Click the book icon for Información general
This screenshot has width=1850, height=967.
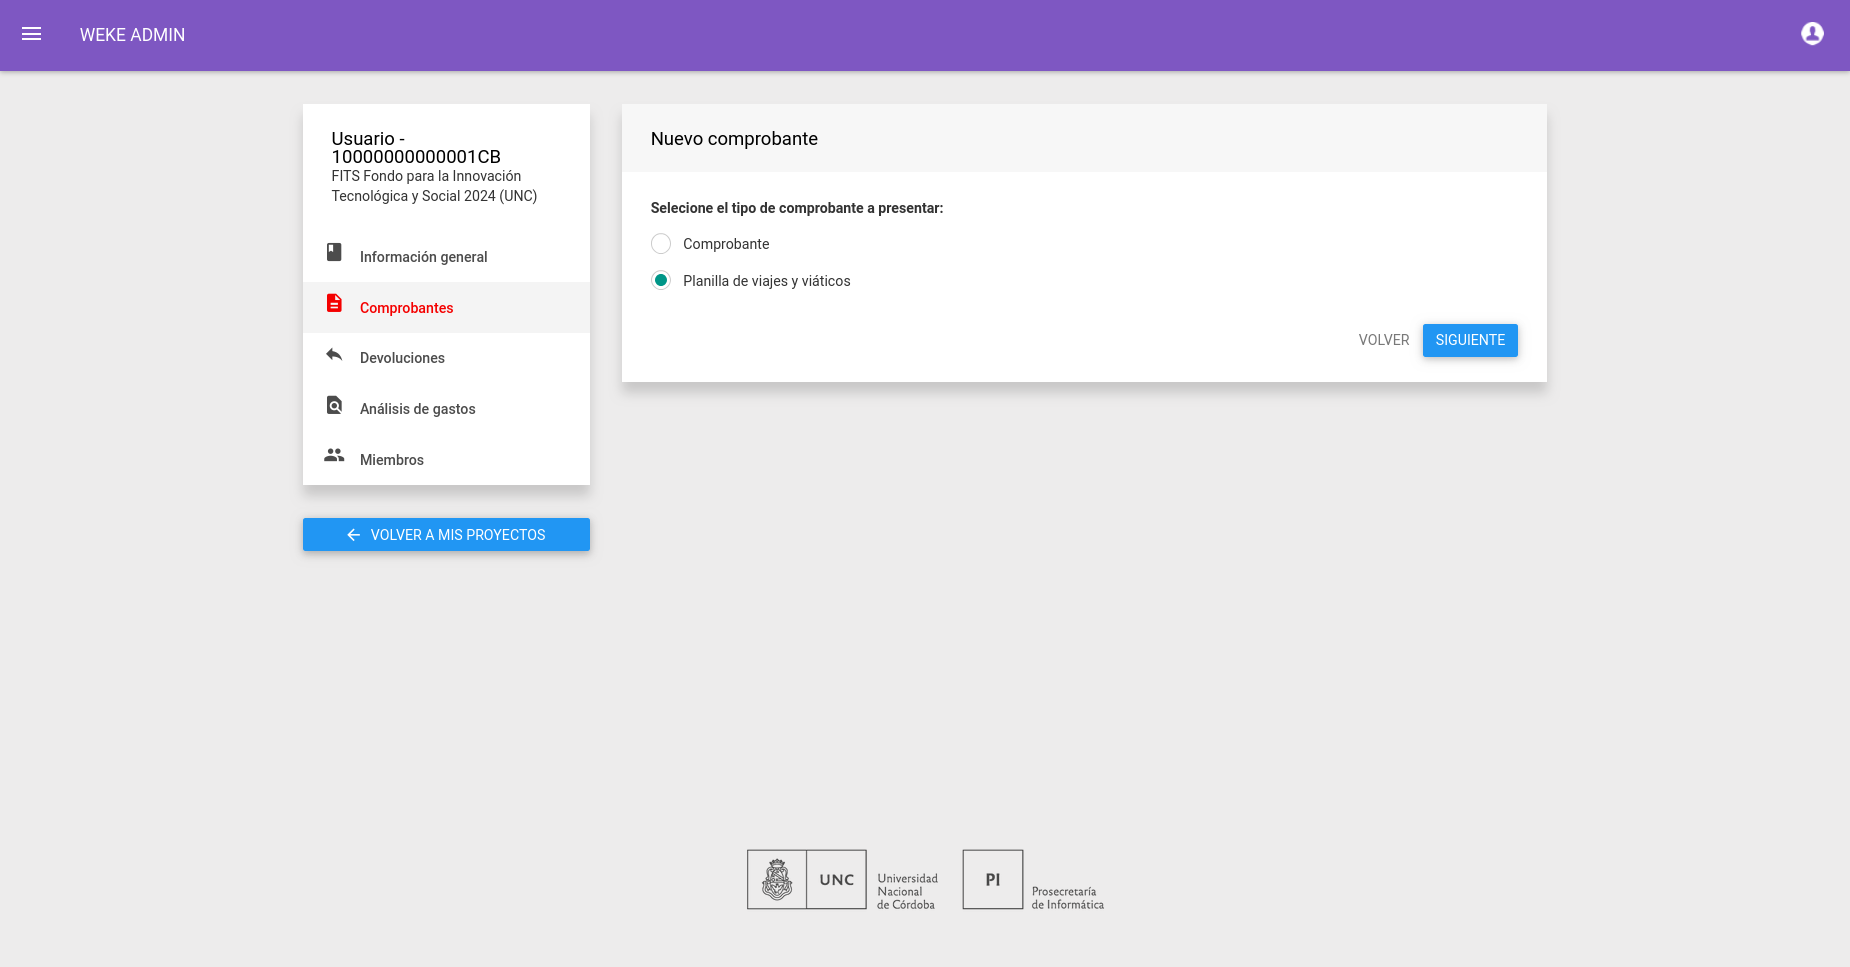click(x=334, y=252)
